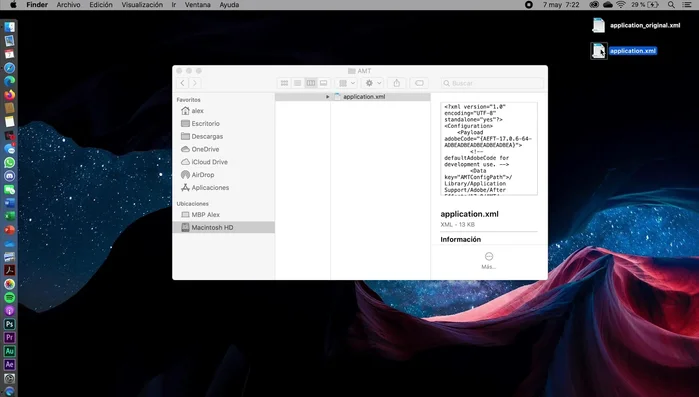
Task: Open the Preview app in the Dock
Action: coord(9,41)
